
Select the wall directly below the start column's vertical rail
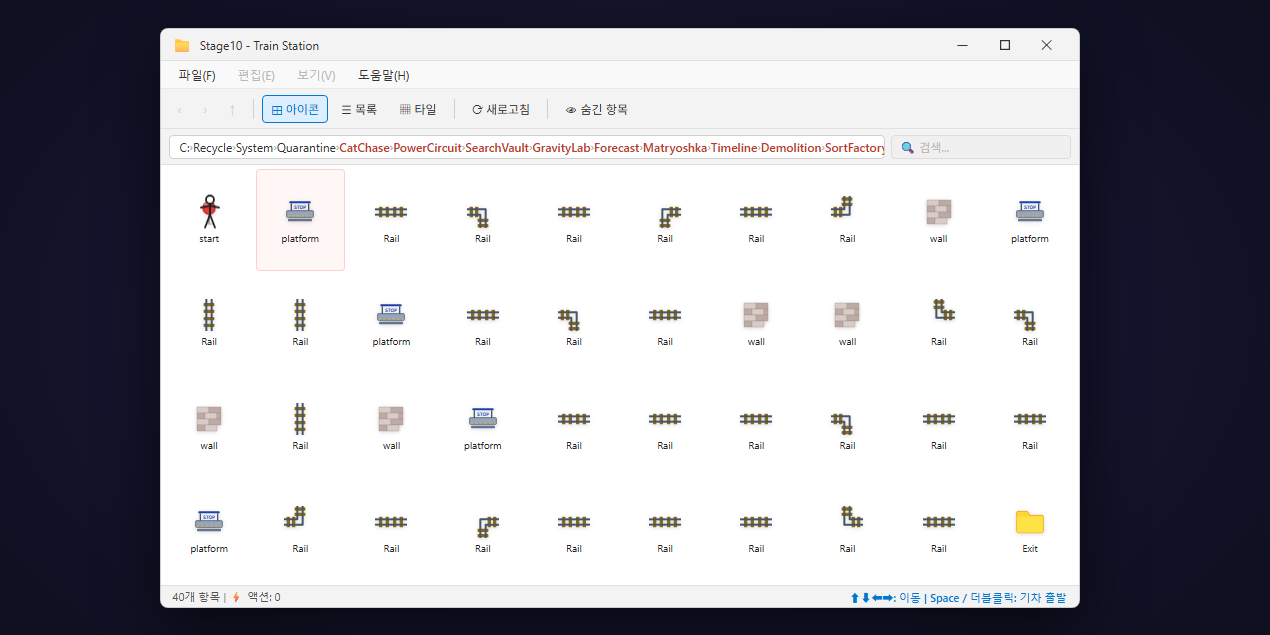[x=209, y=419]
